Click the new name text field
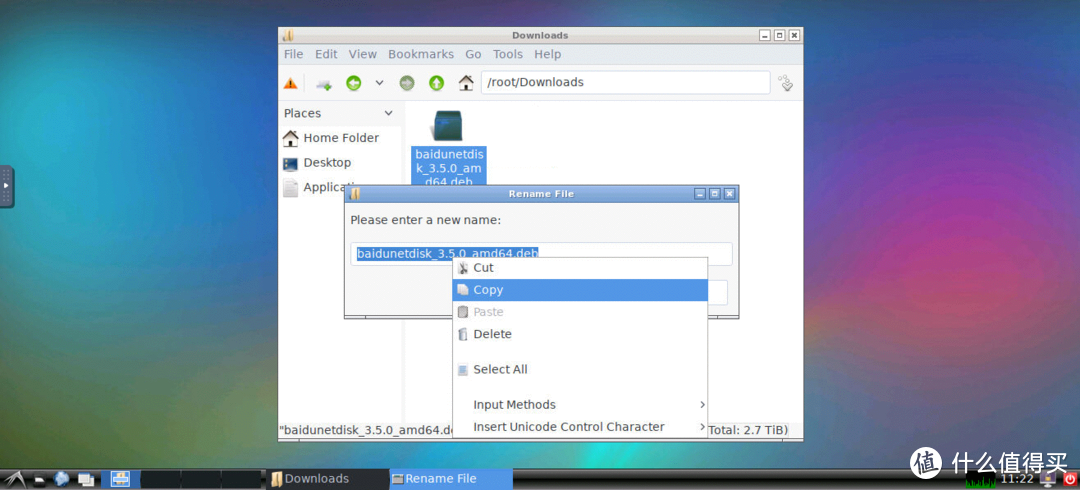This screenshot has height=490, width=1080. tap(541, 254)
